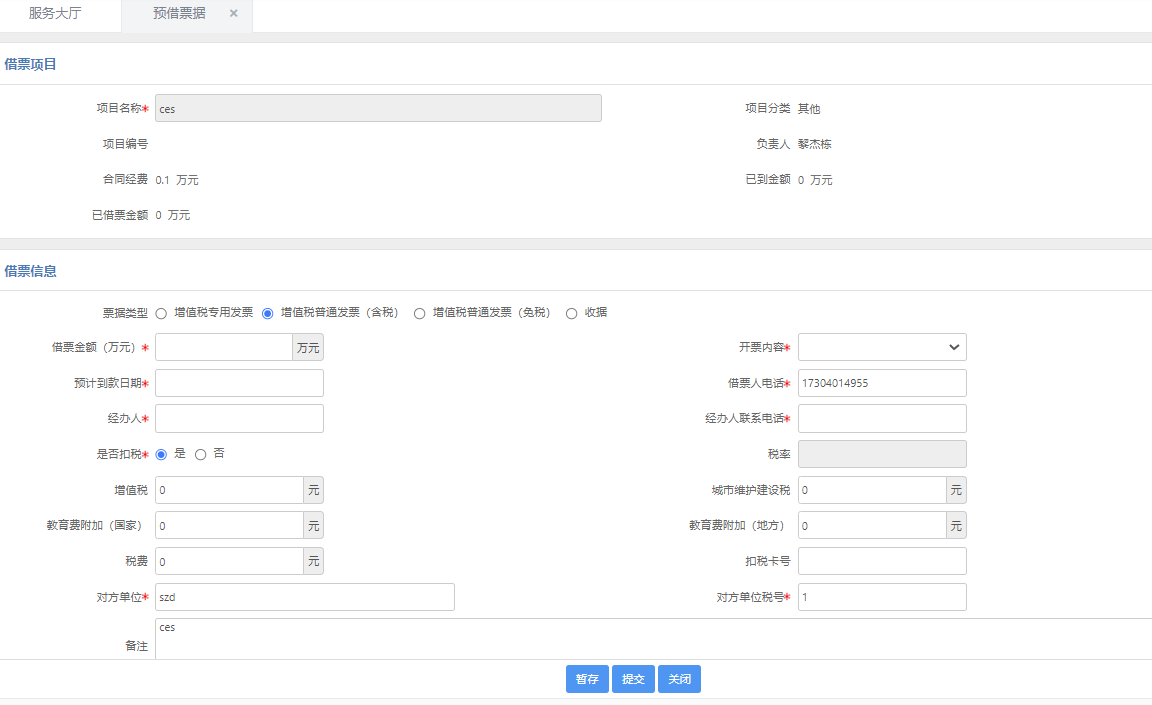The width and height of the screenshot is (1152, 705).
Task: Click into the 经办人 input field
Action: point(239,419)
